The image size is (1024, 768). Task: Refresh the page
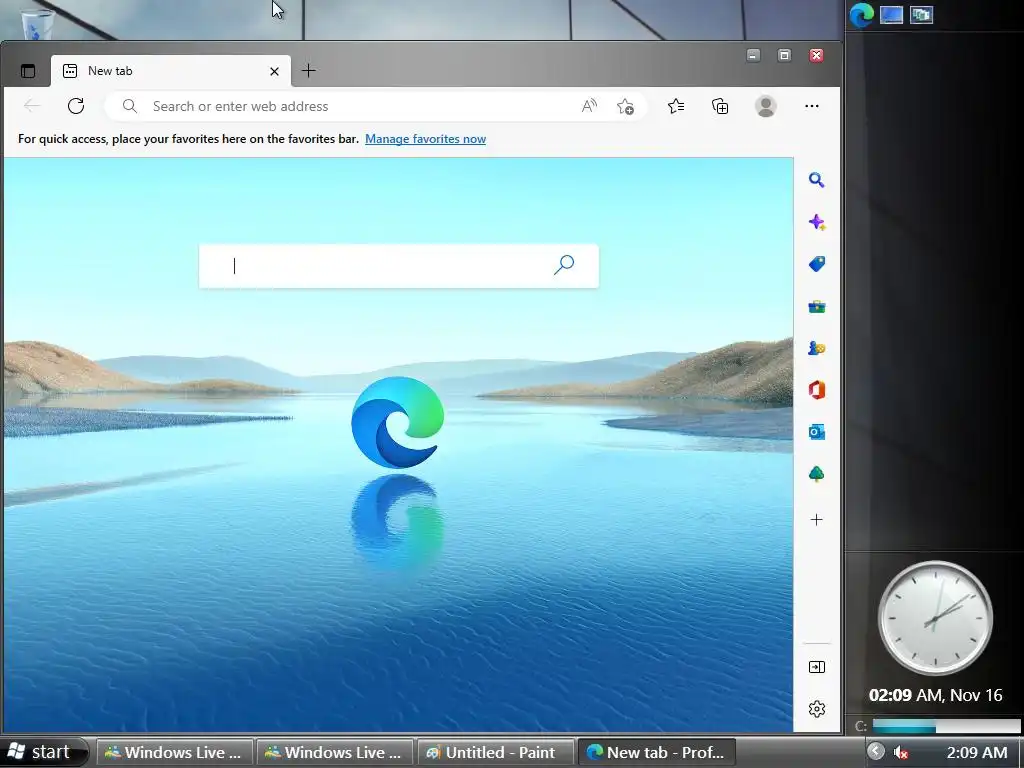click(76, 106)
